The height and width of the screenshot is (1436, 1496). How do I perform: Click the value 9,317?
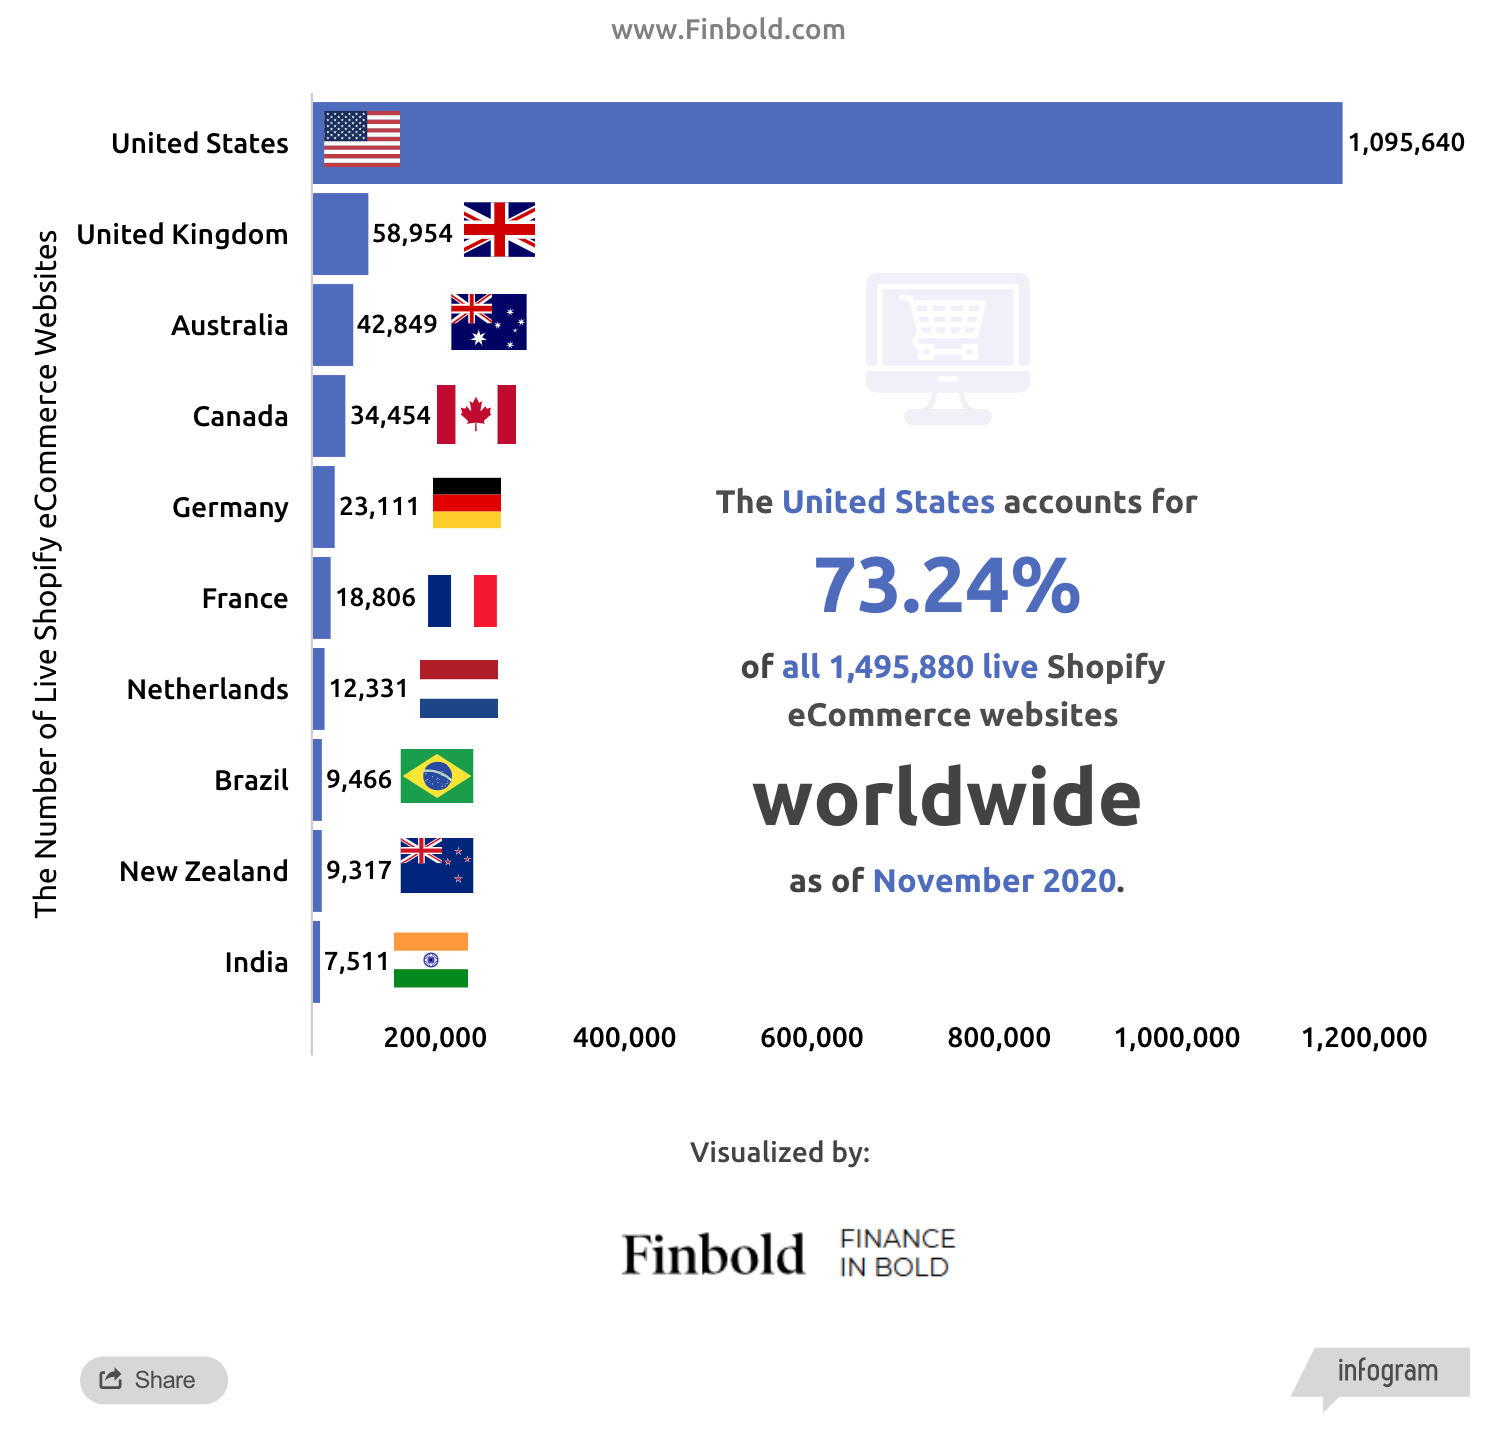pyautogui.click(x=359, y=871)
